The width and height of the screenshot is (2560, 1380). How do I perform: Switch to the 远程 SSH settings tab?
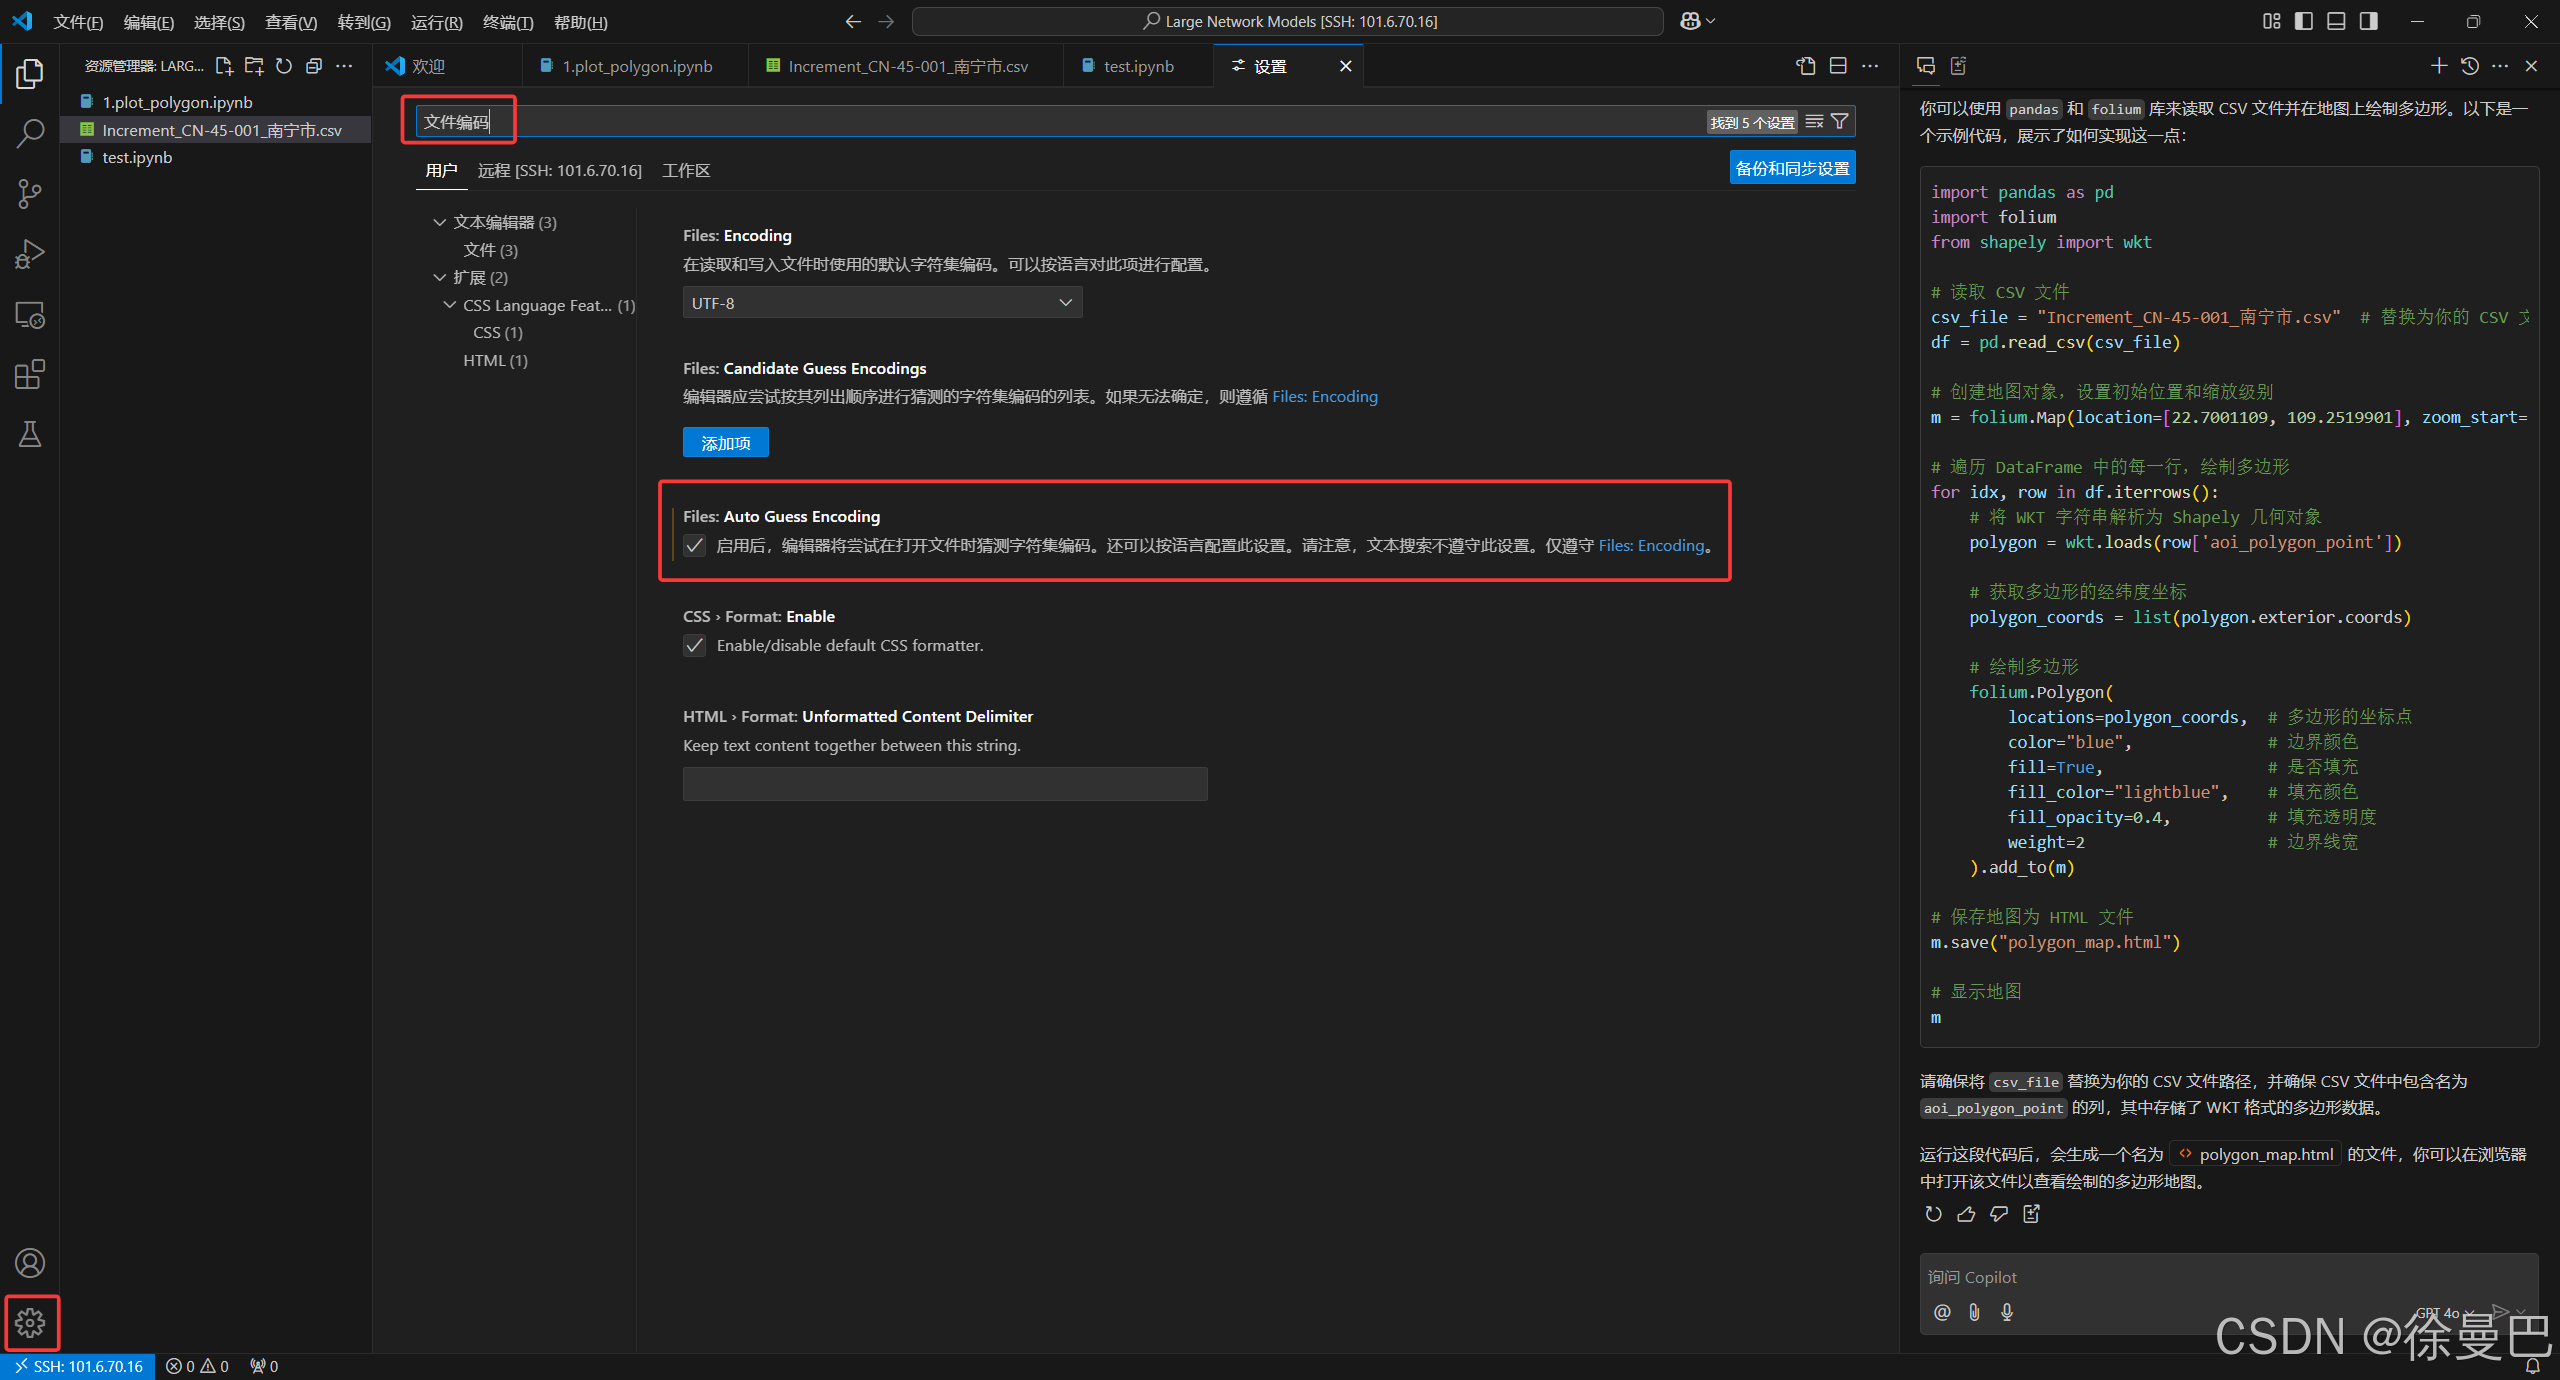pos(559,171)
